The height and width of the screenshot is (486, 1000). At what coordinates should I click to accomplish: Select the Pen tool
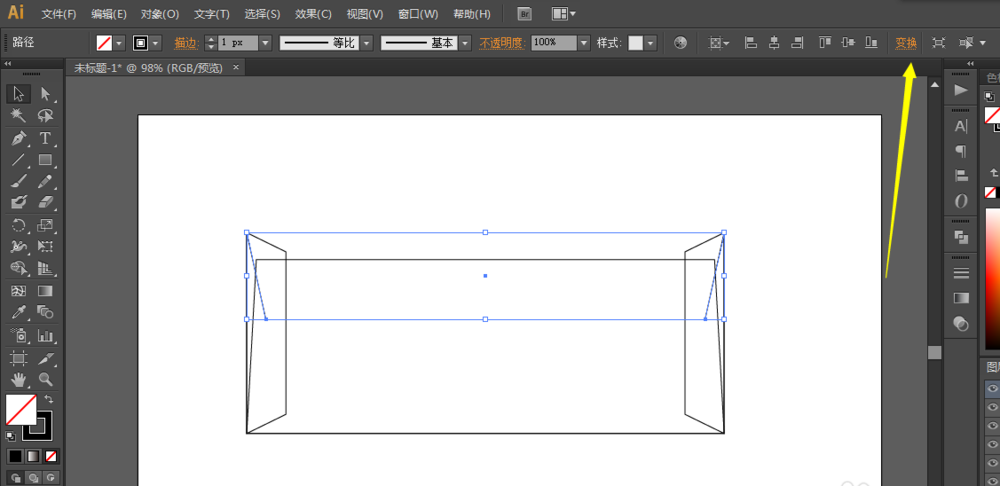[18, 138]
